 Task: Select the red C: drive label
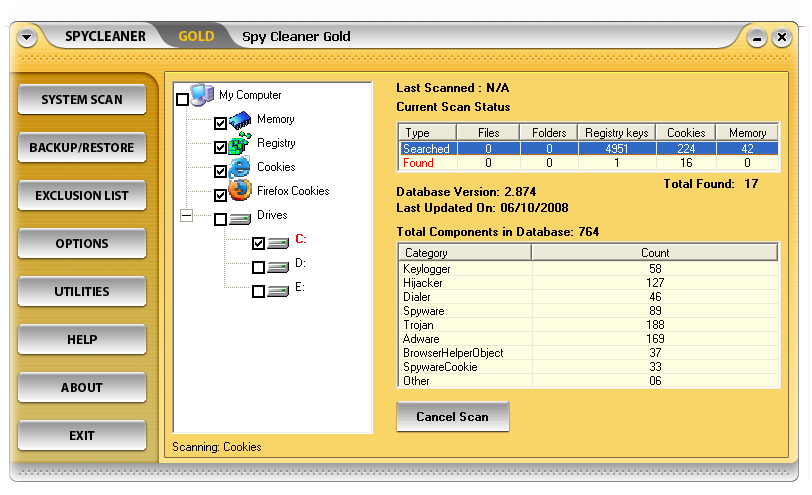click(x=301, y=239)
